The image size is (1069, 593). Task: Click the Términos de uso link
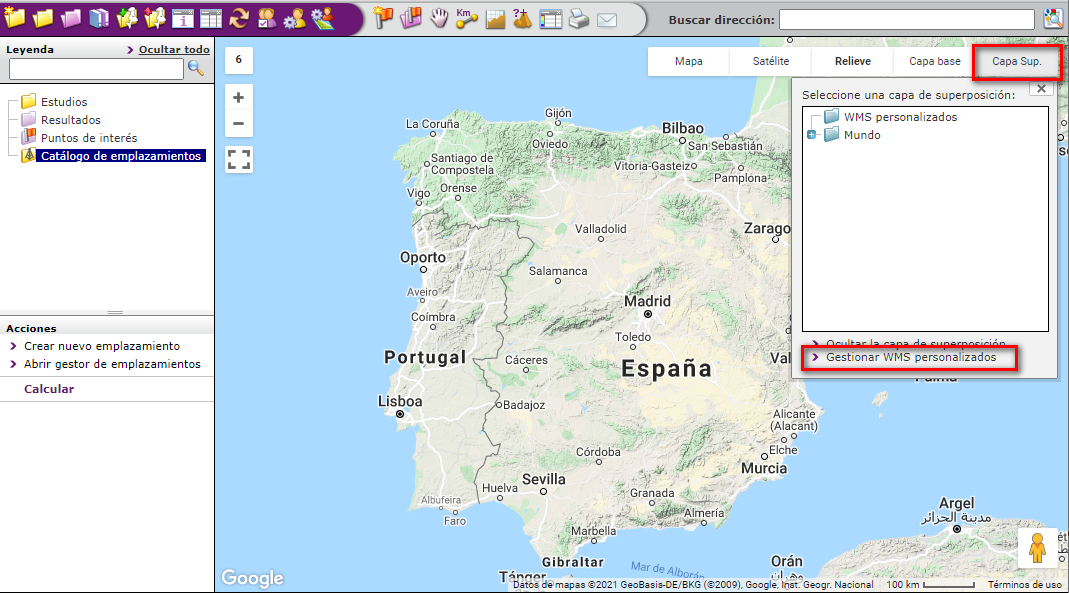1025,585
